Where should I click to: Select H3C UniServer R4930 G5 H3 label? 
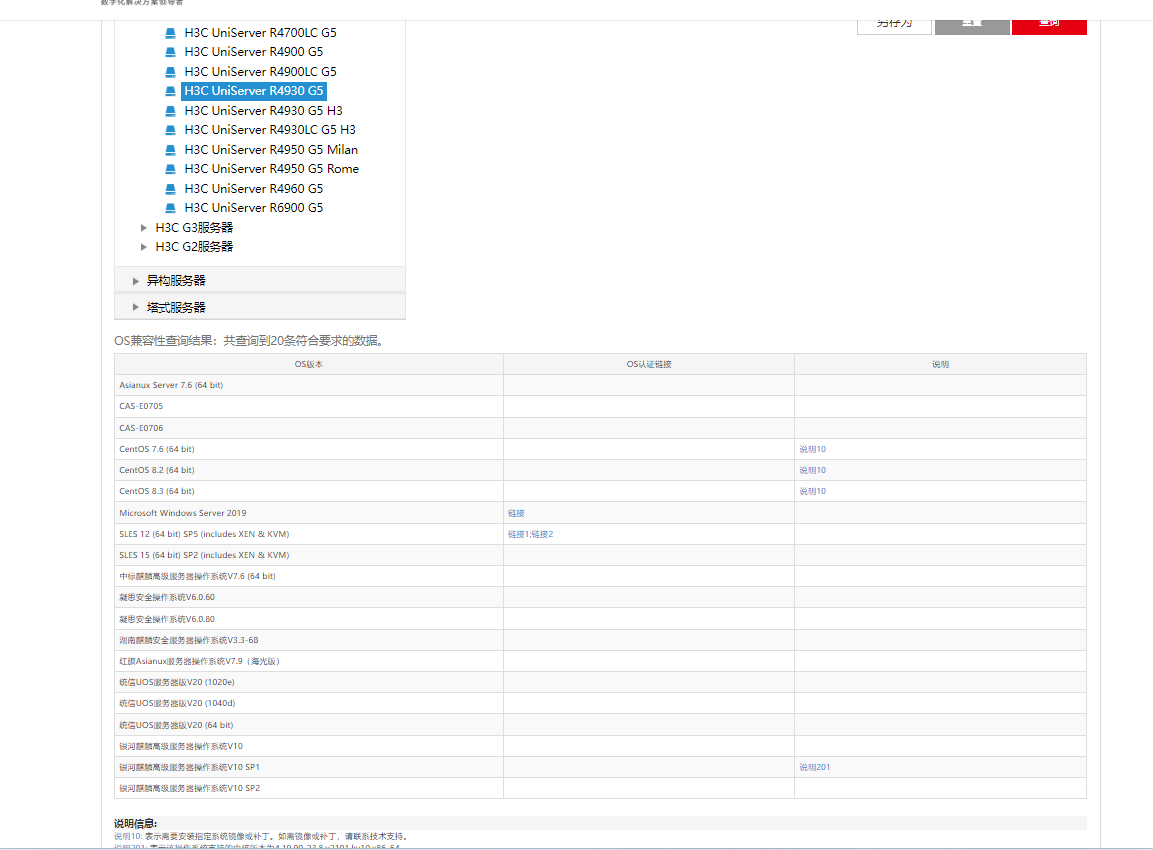coord(263,110)
